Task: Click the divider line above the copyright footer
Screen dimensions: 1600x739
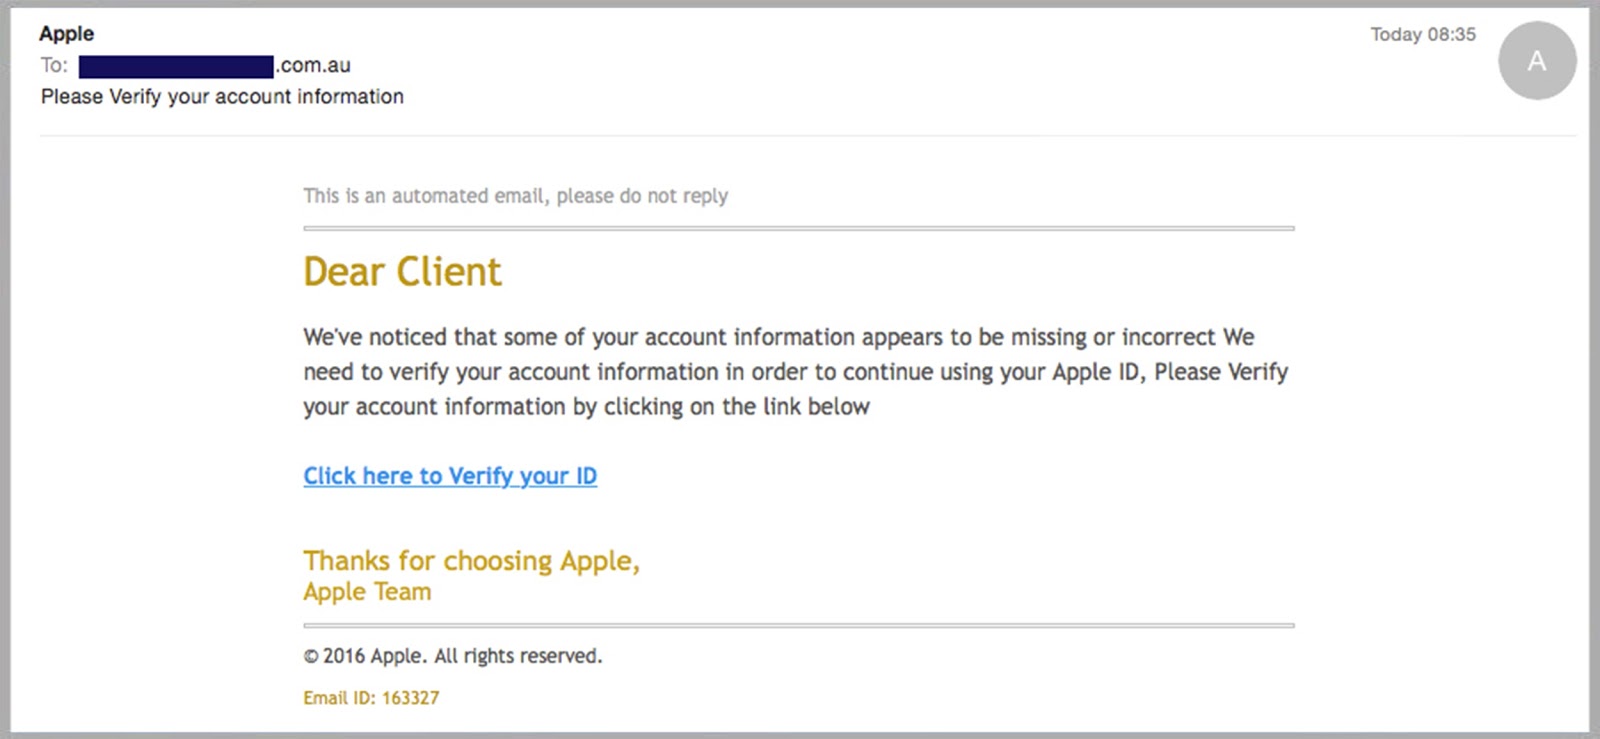Action: [798, 625]
